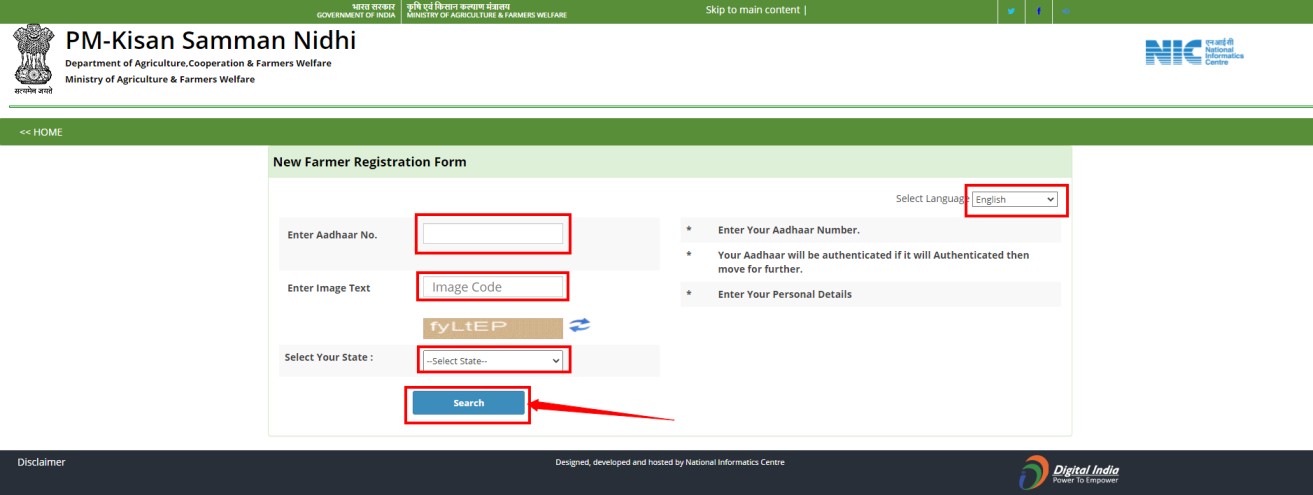
Task: Click the Digital India logo in footer
Action: point(1069,472)
